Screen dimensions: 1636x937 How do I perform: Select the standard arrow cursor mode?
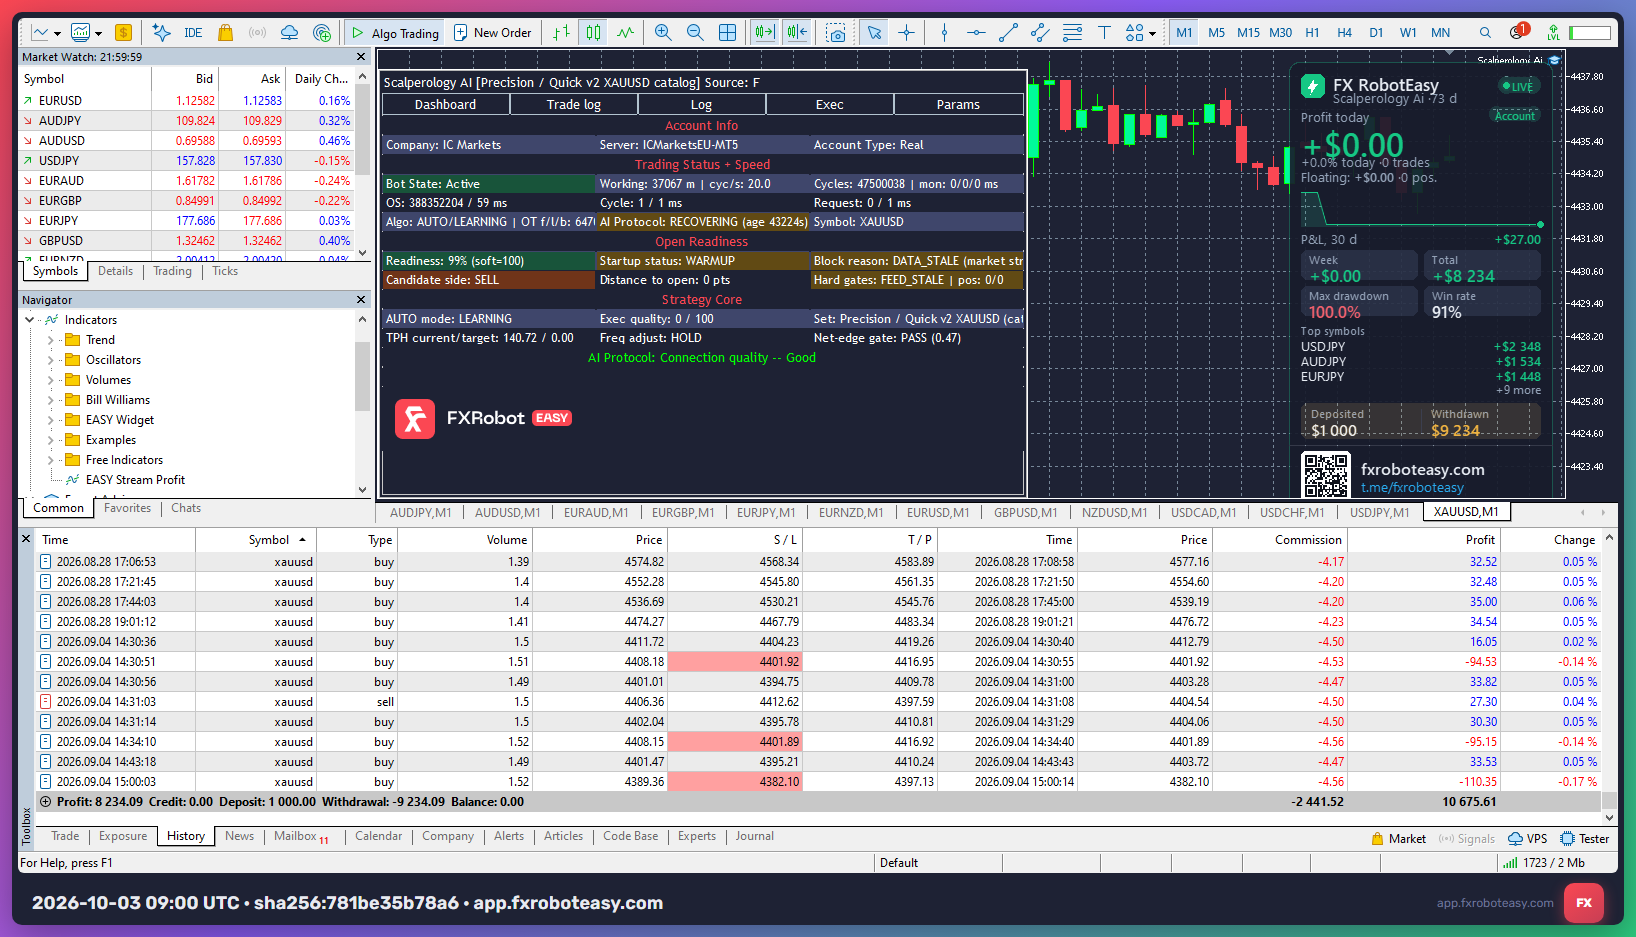pos(874,33)
